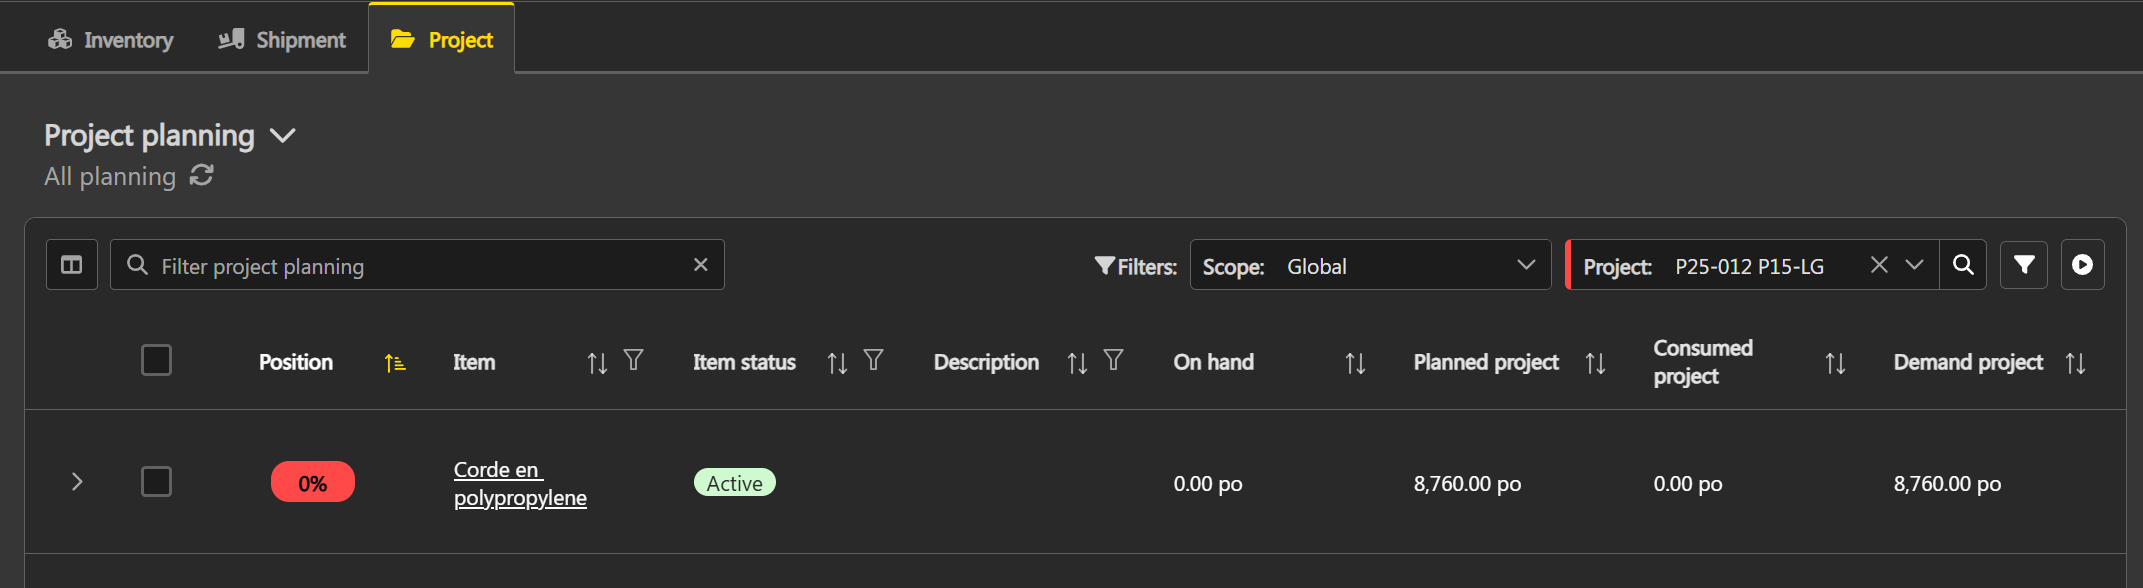Check the Corde en polypropylene row checkbox
This screenshot has width=2143, height=588.
(x=157, y=482)
